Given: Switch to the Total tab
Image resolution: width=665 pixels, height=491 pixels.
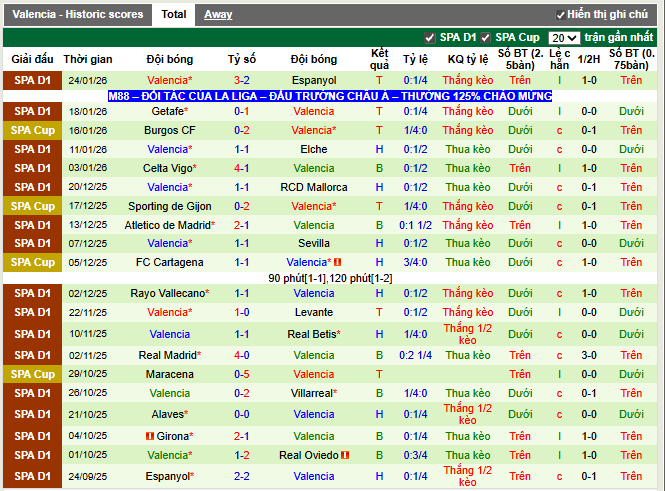Looking at the screenshot, I should point(173,14).
